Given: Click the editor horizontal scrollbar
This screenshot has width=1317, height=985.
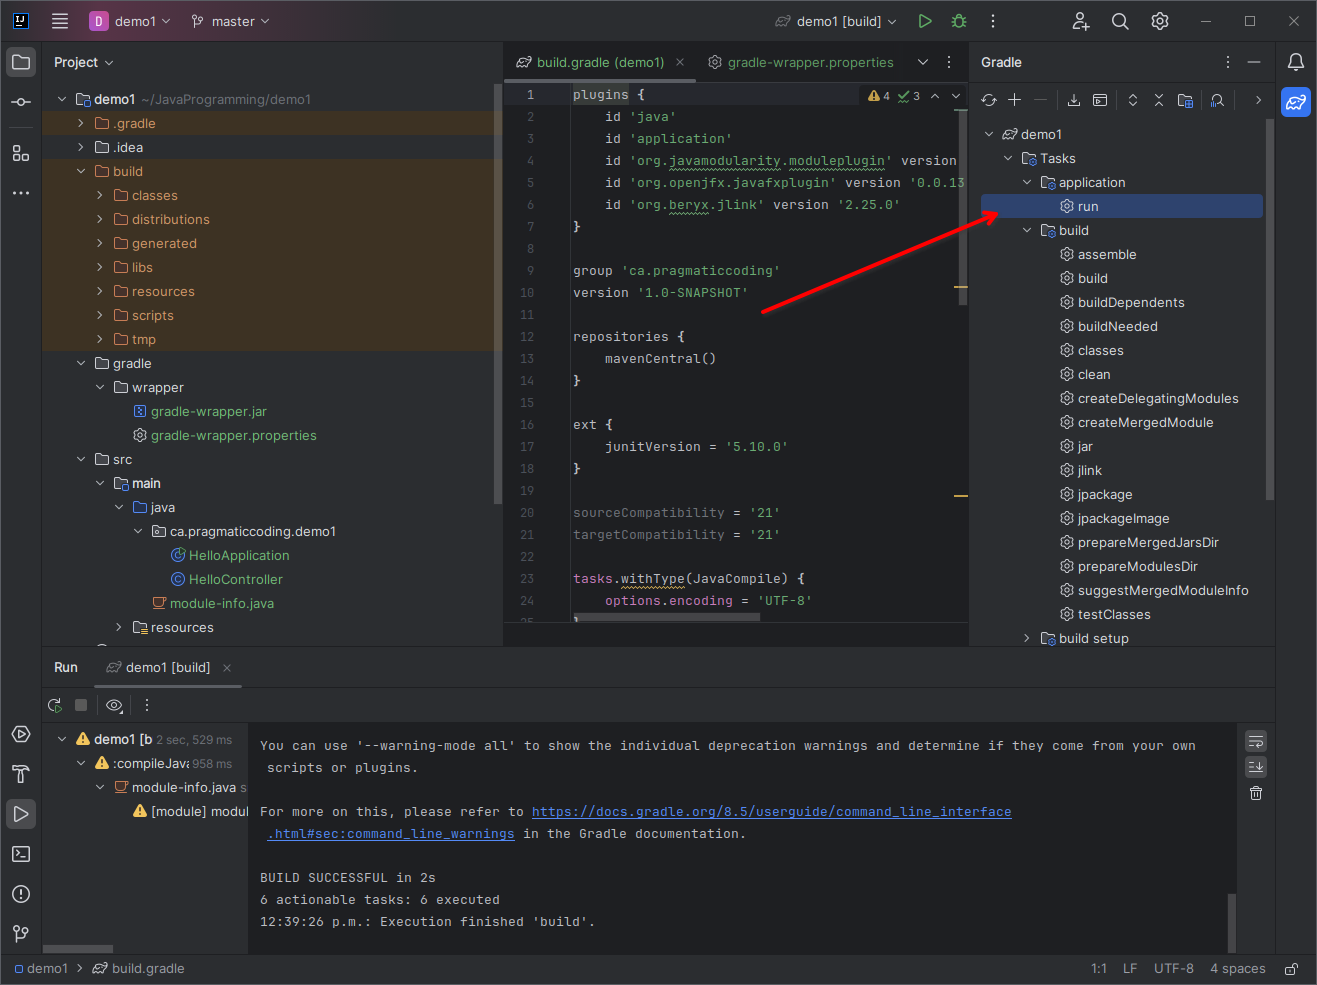Looking at the screenshot, I should pyautogui.click(x=666, y=617).
